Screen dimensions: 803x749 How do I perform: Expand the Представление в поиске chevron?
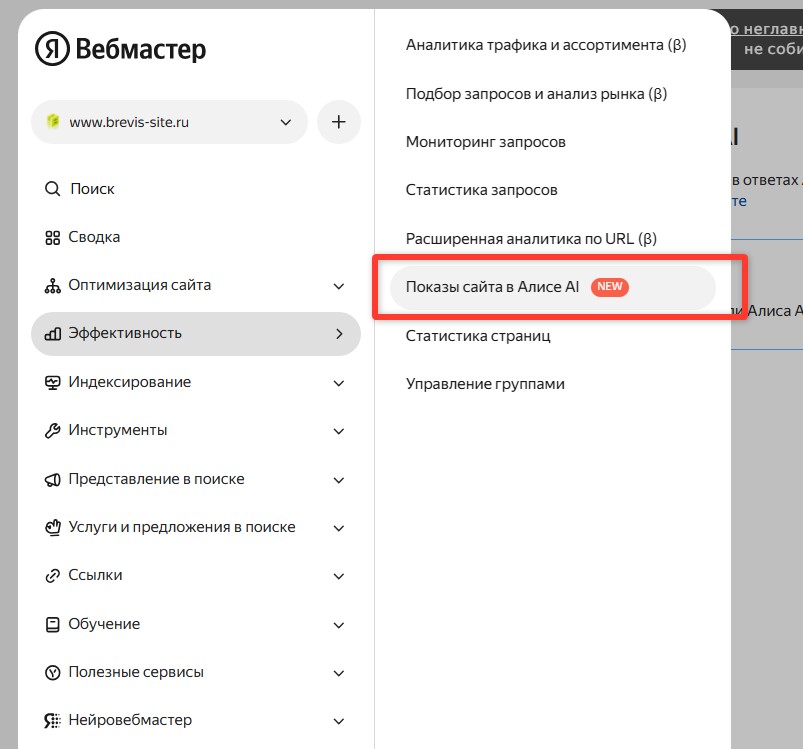click(x=339, y=480)
